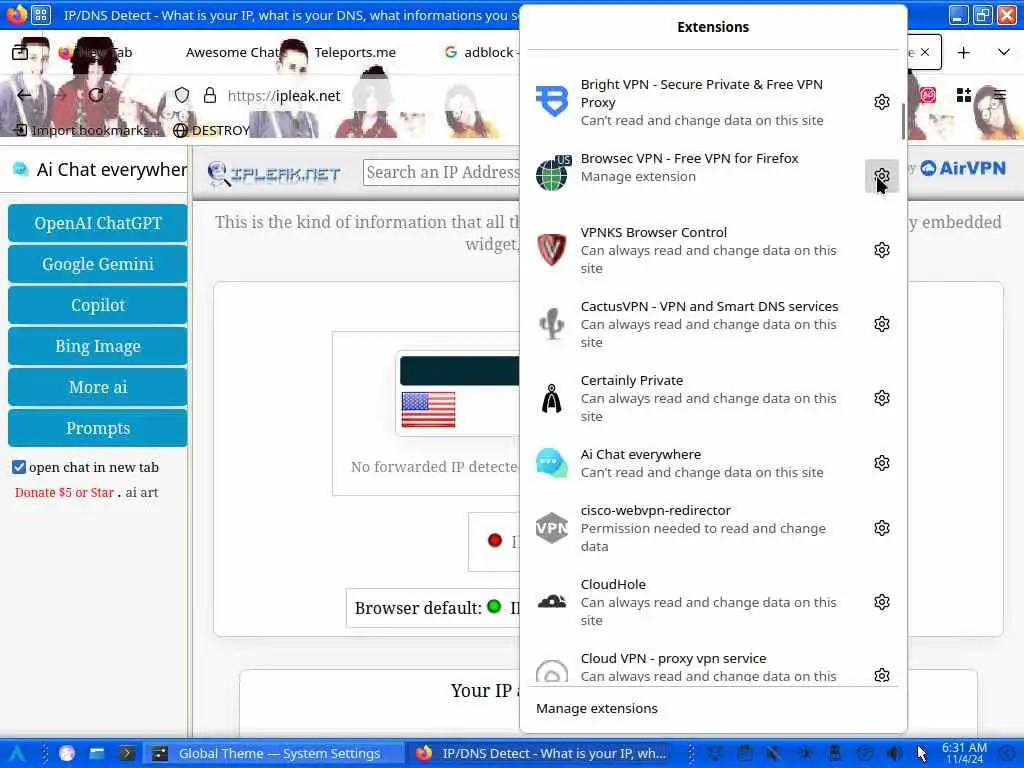This screenshot has width=1024, height=768.
Task: Open settings gear for Cloud VPN proxy
Action: [882, 675]
